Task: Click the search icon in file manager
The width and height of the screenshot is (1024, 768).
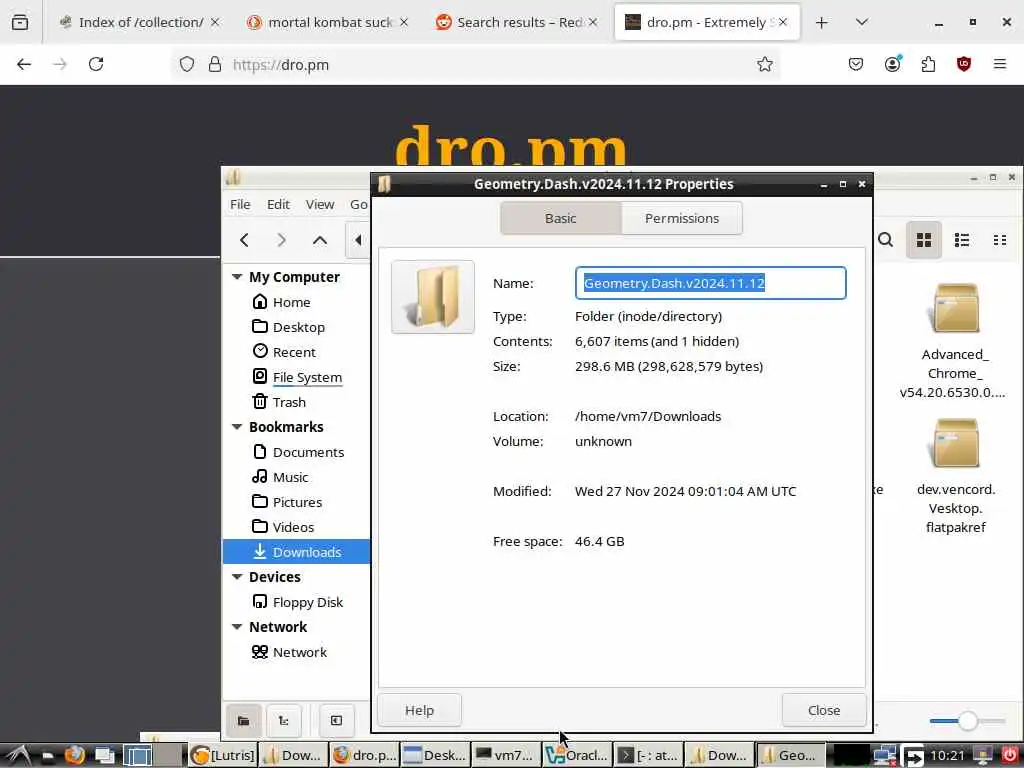Action: 886,240
